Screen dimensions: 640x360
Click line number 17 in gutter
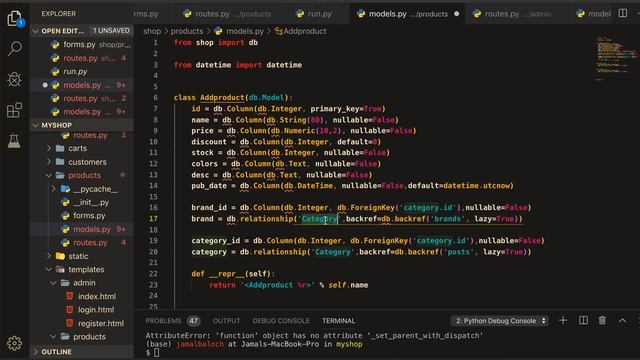click(x=153, y=219)
